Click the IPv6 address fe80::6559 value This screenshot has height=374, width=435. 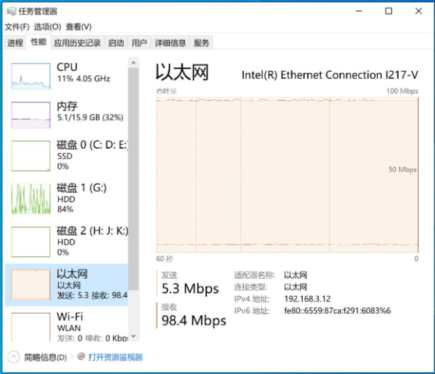(x=337, y=311)
